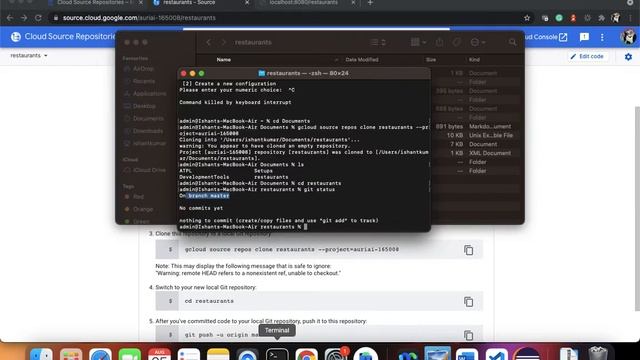Open Visual Studio Code in the Dock

pos(497,354)
